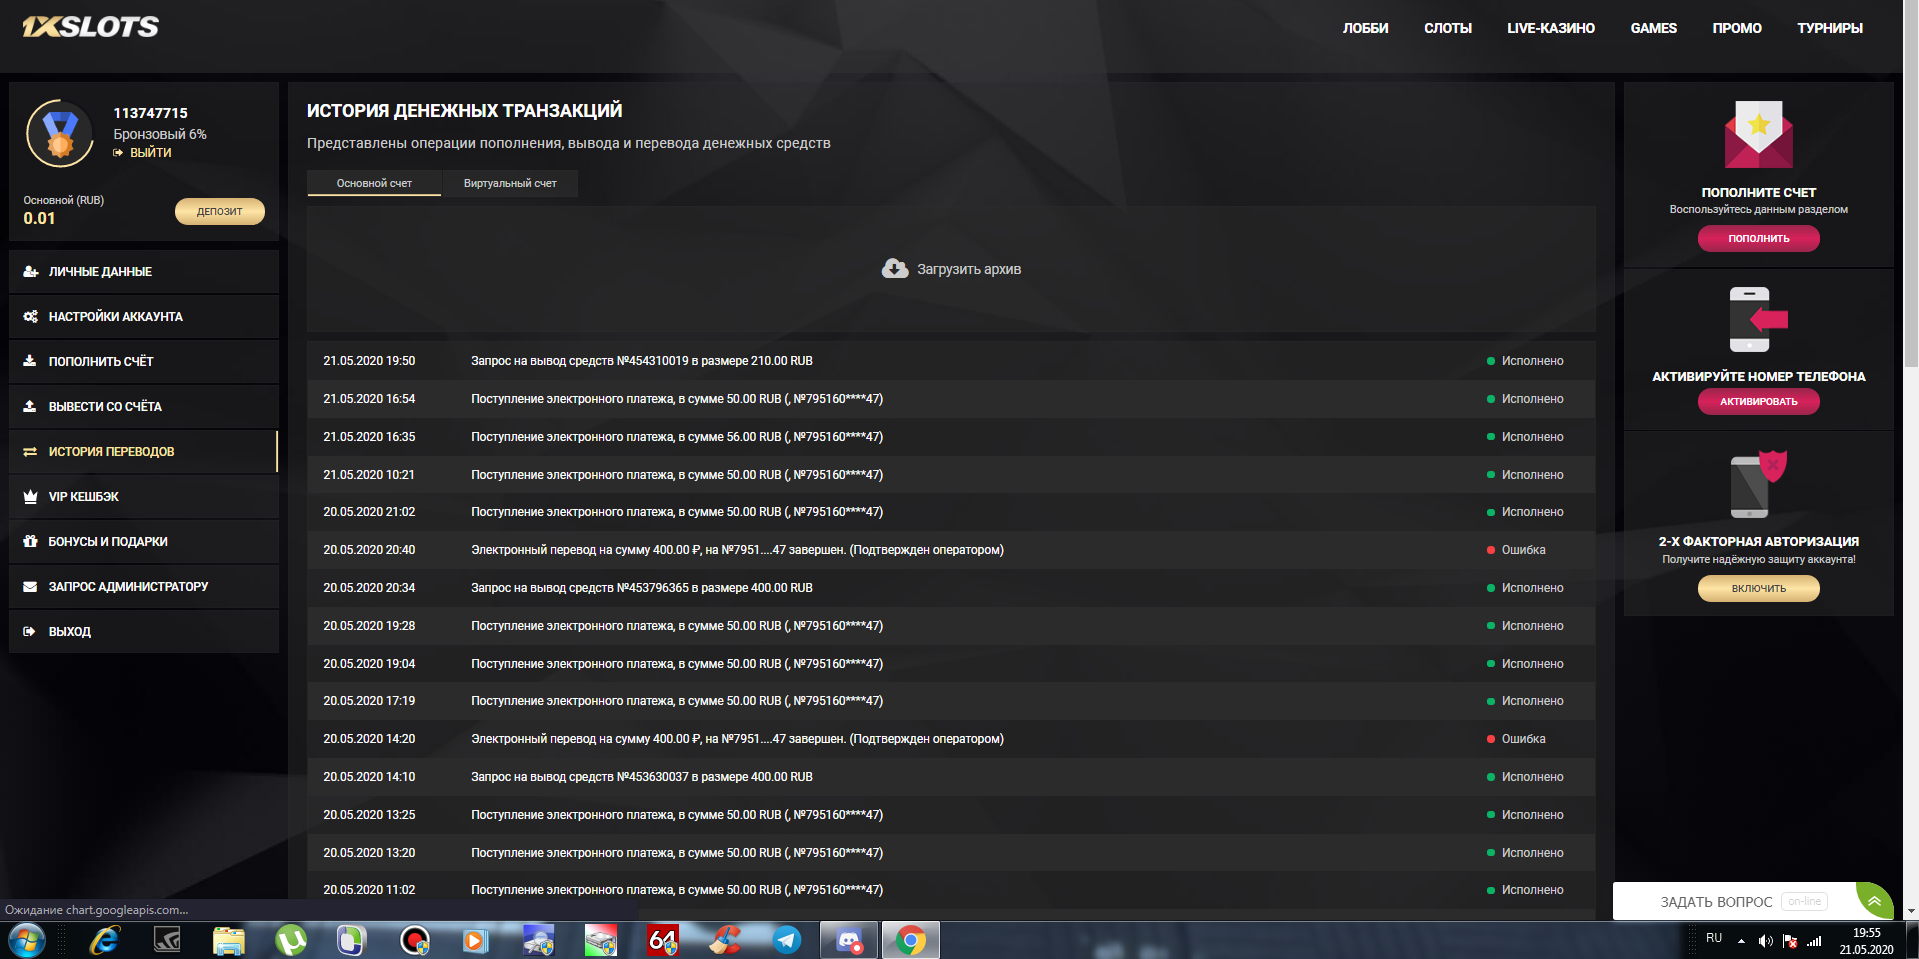The height and width of the screenshot is (959, 1919).
Task: Click the ДЕПОЗИТ button
Action: coord(219,211)
